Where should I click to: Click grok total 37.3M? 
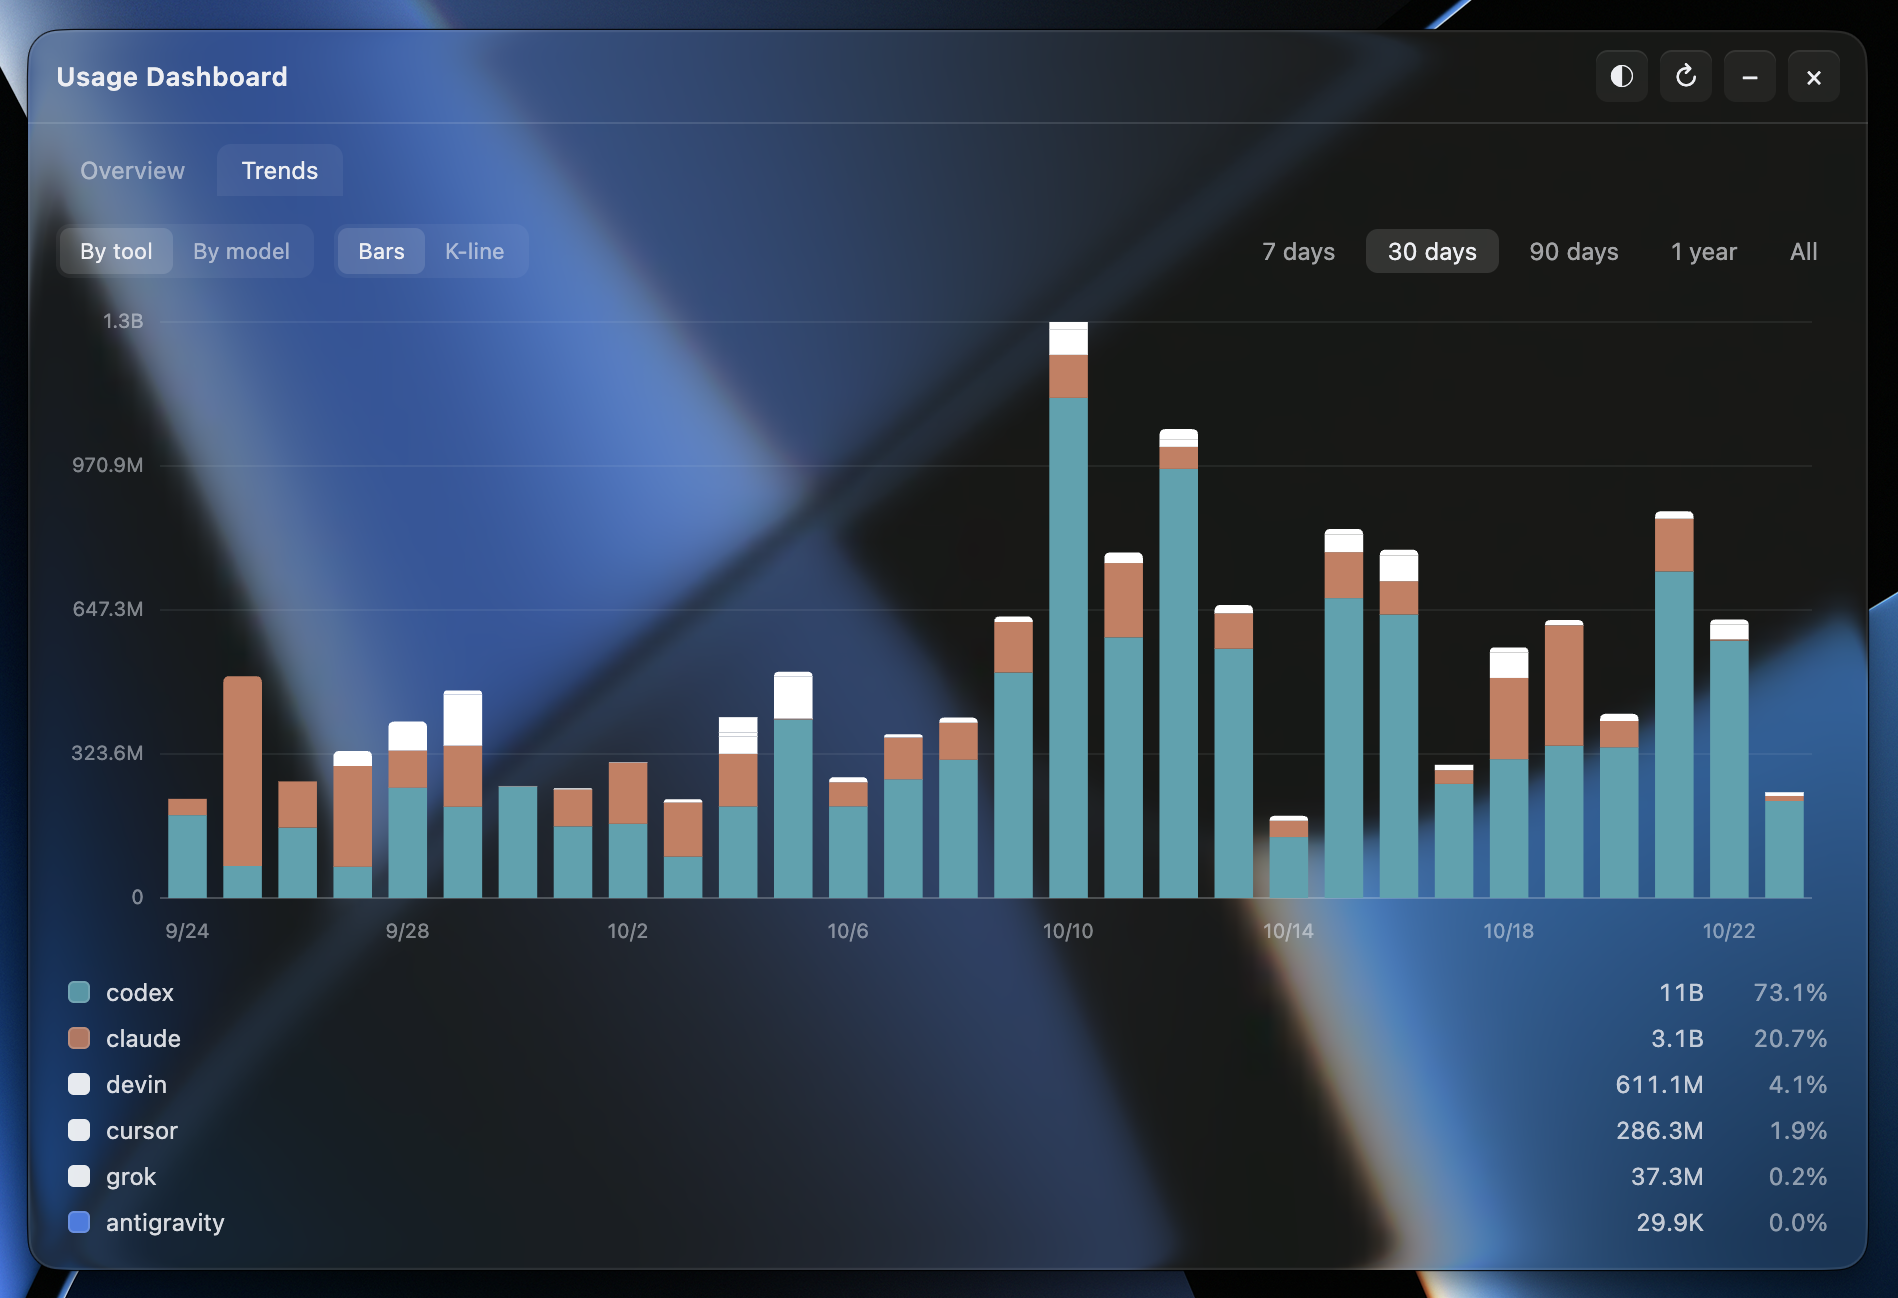pos(1667,1177)
